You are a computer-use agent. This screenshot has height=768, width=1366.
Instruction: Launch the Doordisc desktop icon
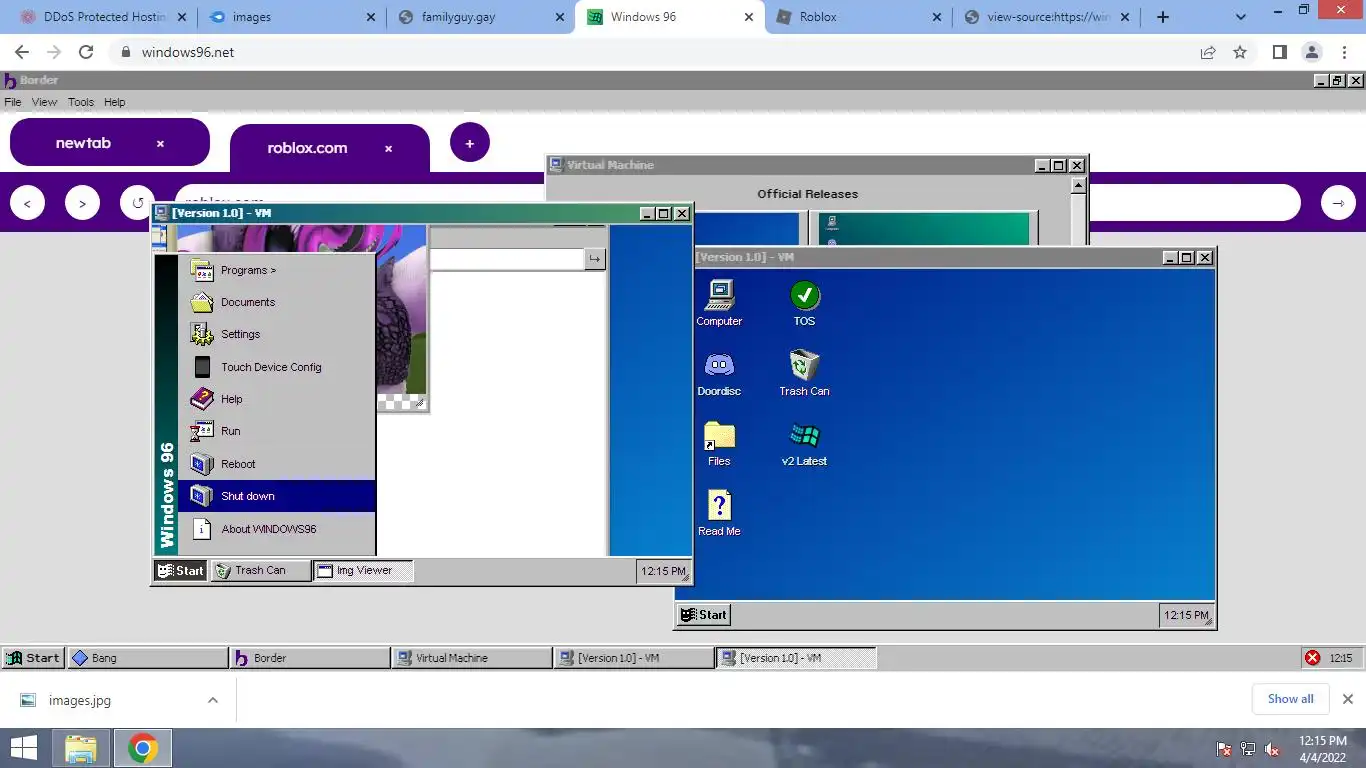[719, 373]
